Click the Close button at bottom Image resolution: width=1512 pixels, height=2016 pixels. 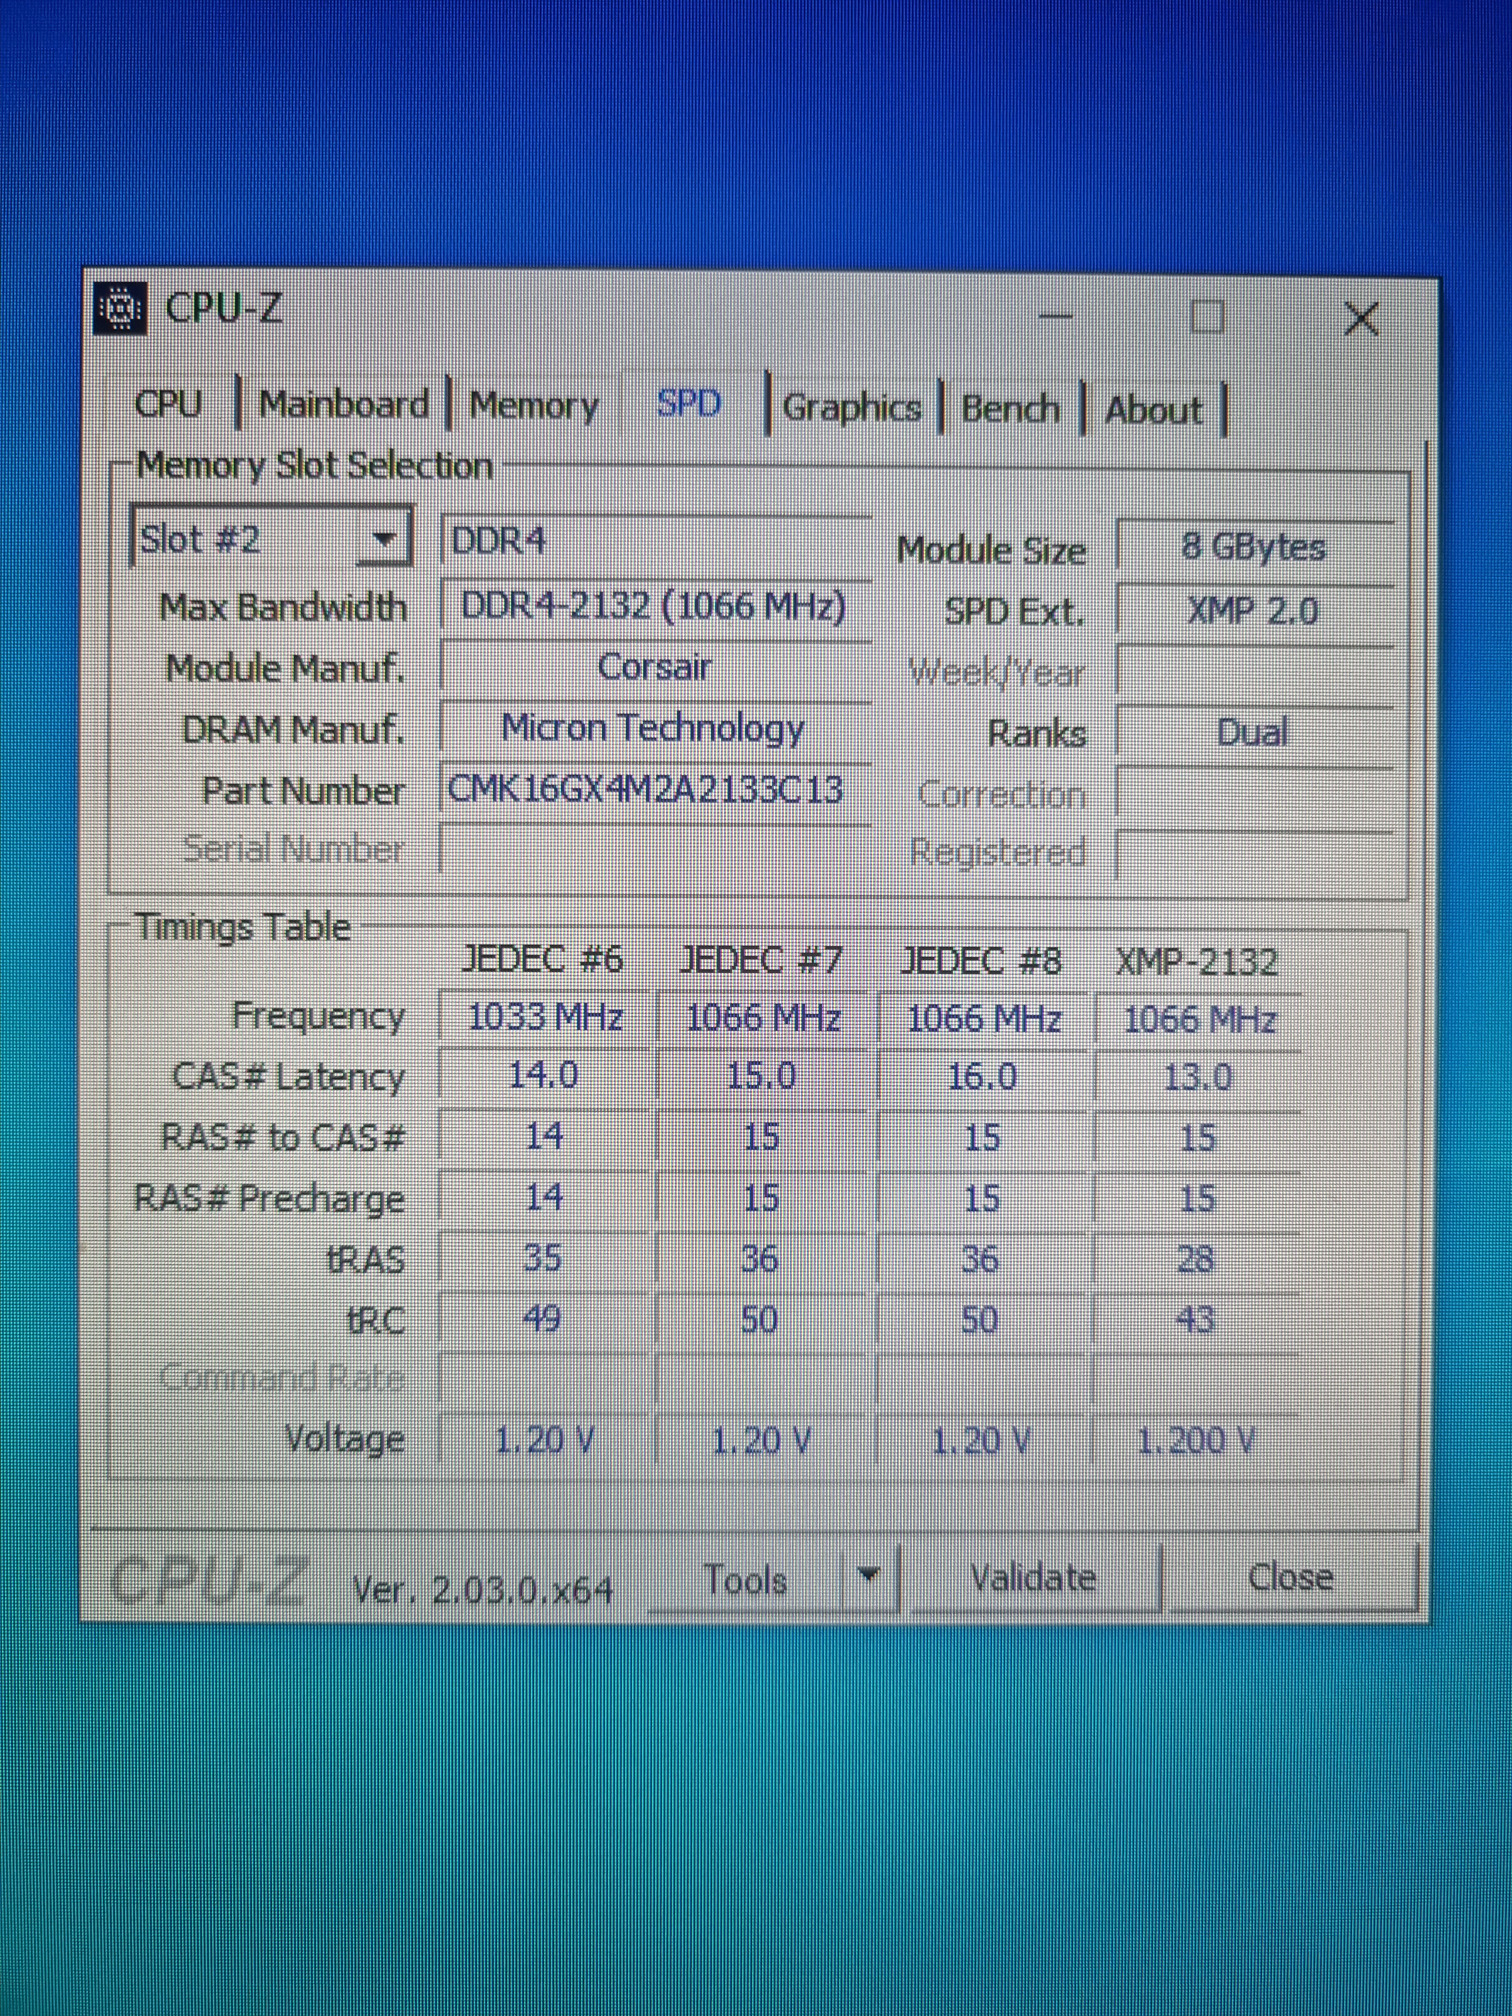pyautogui.click(x=1291, y=1577)
